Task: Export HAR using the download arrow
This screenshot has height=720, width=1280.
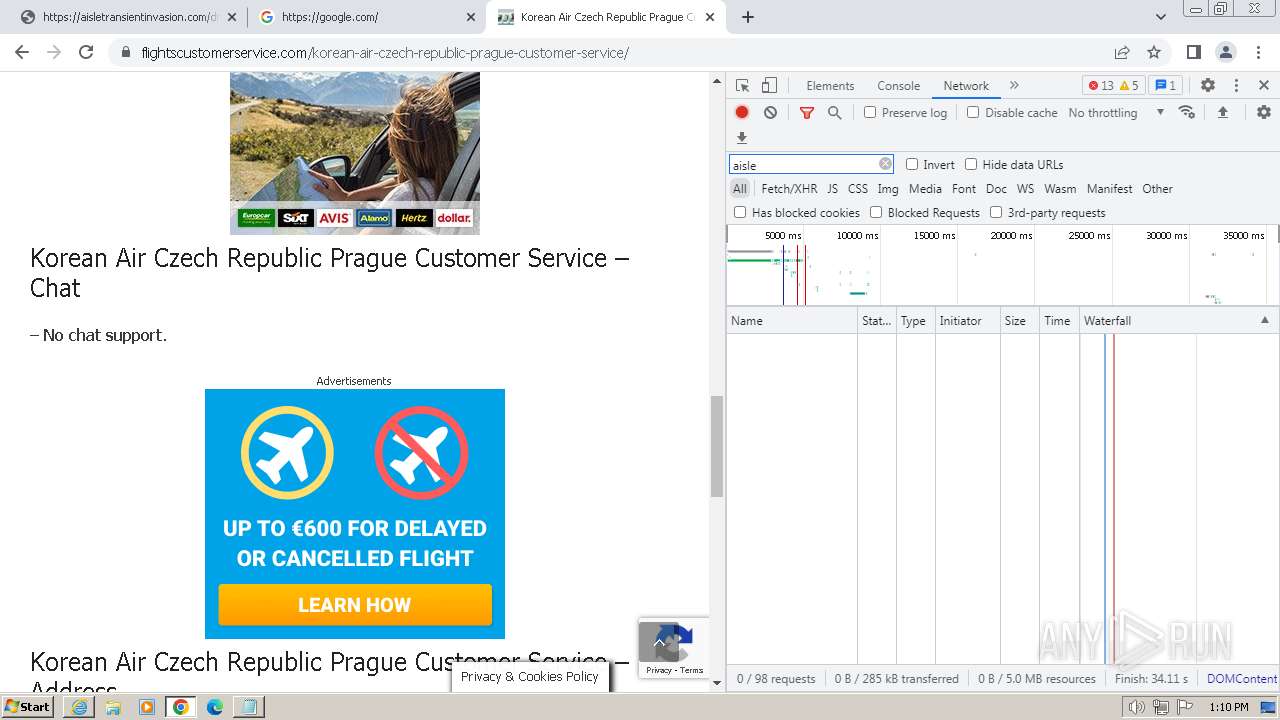Action: (742, 138)
